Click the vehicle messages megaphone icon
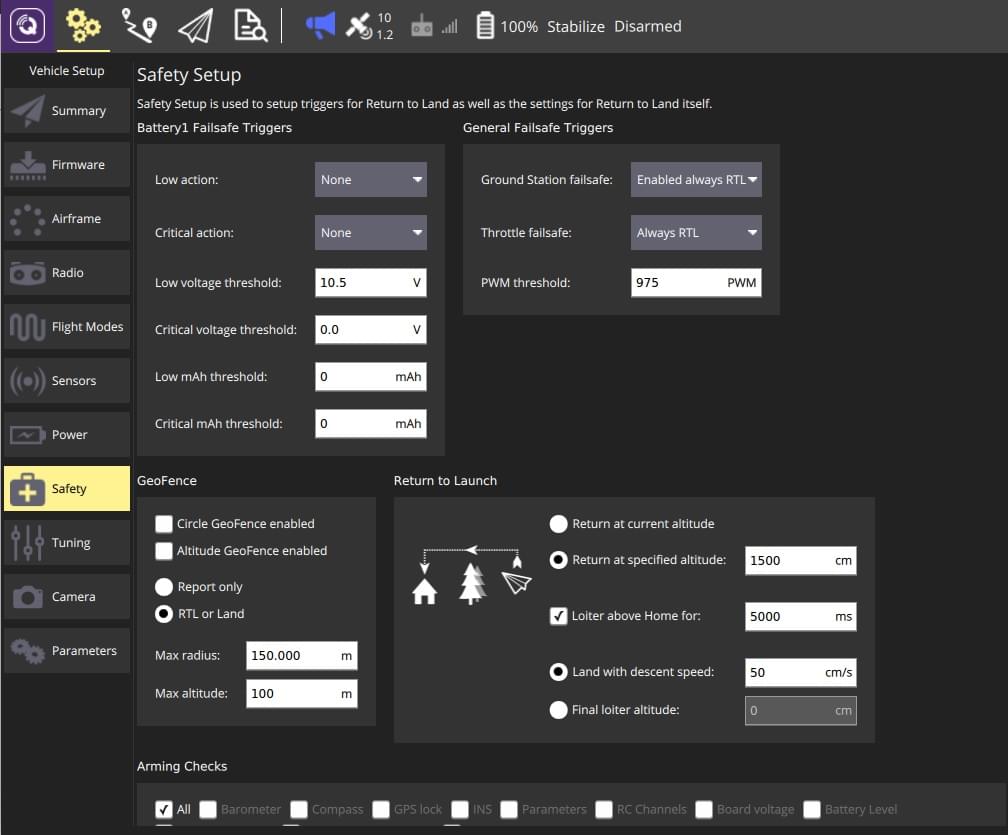1008x835 pixels. click(x=320, y=26)
